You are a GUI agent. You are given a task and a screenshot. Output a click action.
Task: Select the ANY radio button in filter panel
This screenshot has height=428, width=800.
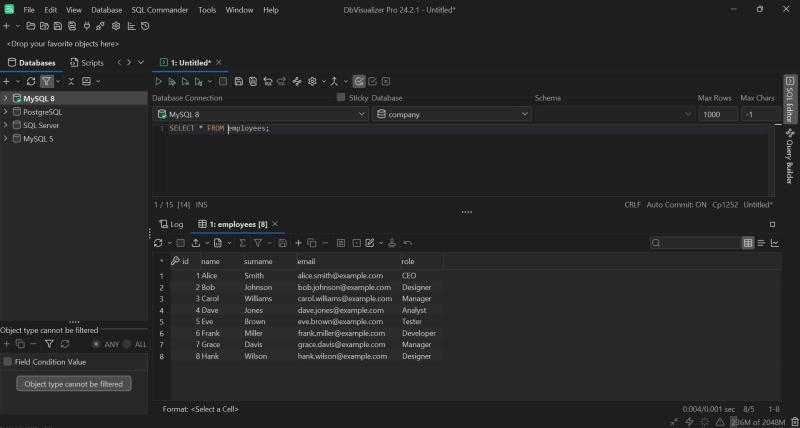[96, 344]
